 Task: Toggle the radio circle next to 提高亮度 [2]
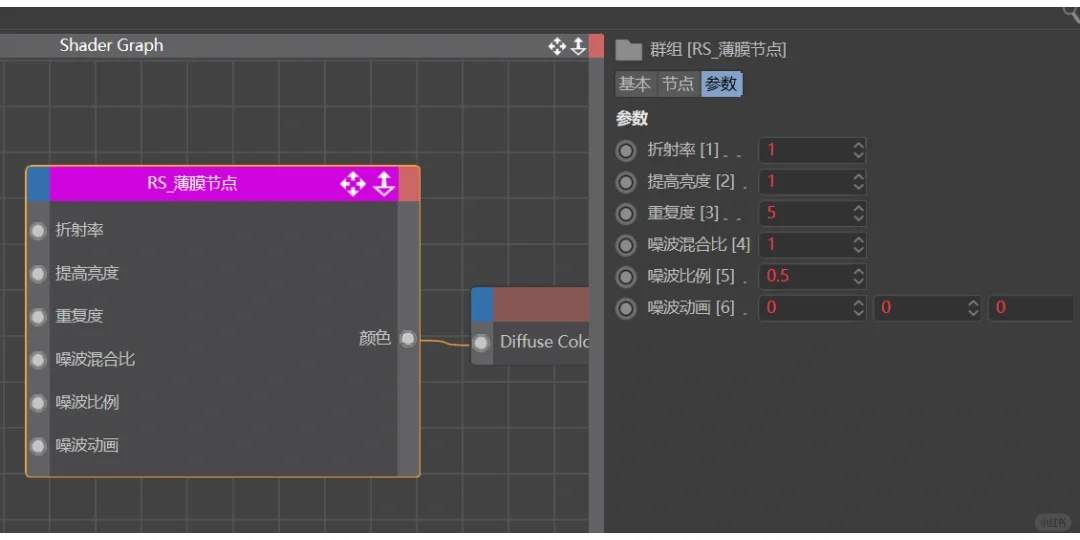pyautogui.click(x=625, y=182)
